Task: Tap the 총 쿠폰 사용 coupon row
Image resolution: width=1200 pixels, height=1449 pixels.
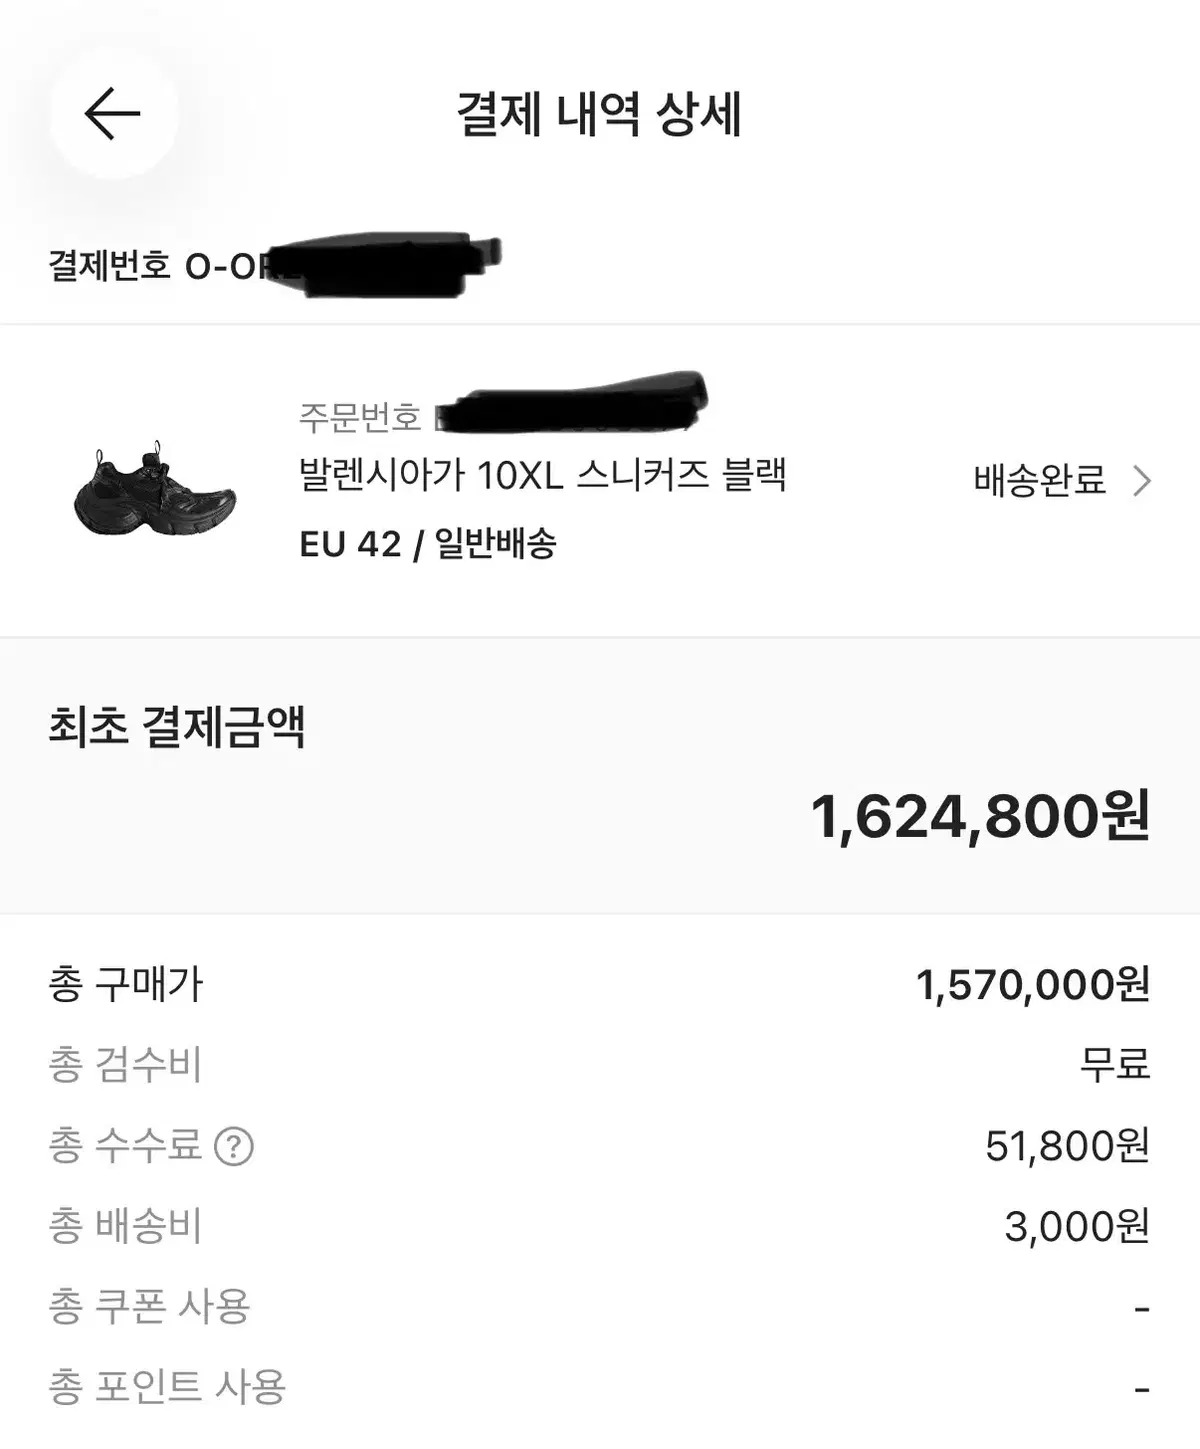Action: [599, 1307]
